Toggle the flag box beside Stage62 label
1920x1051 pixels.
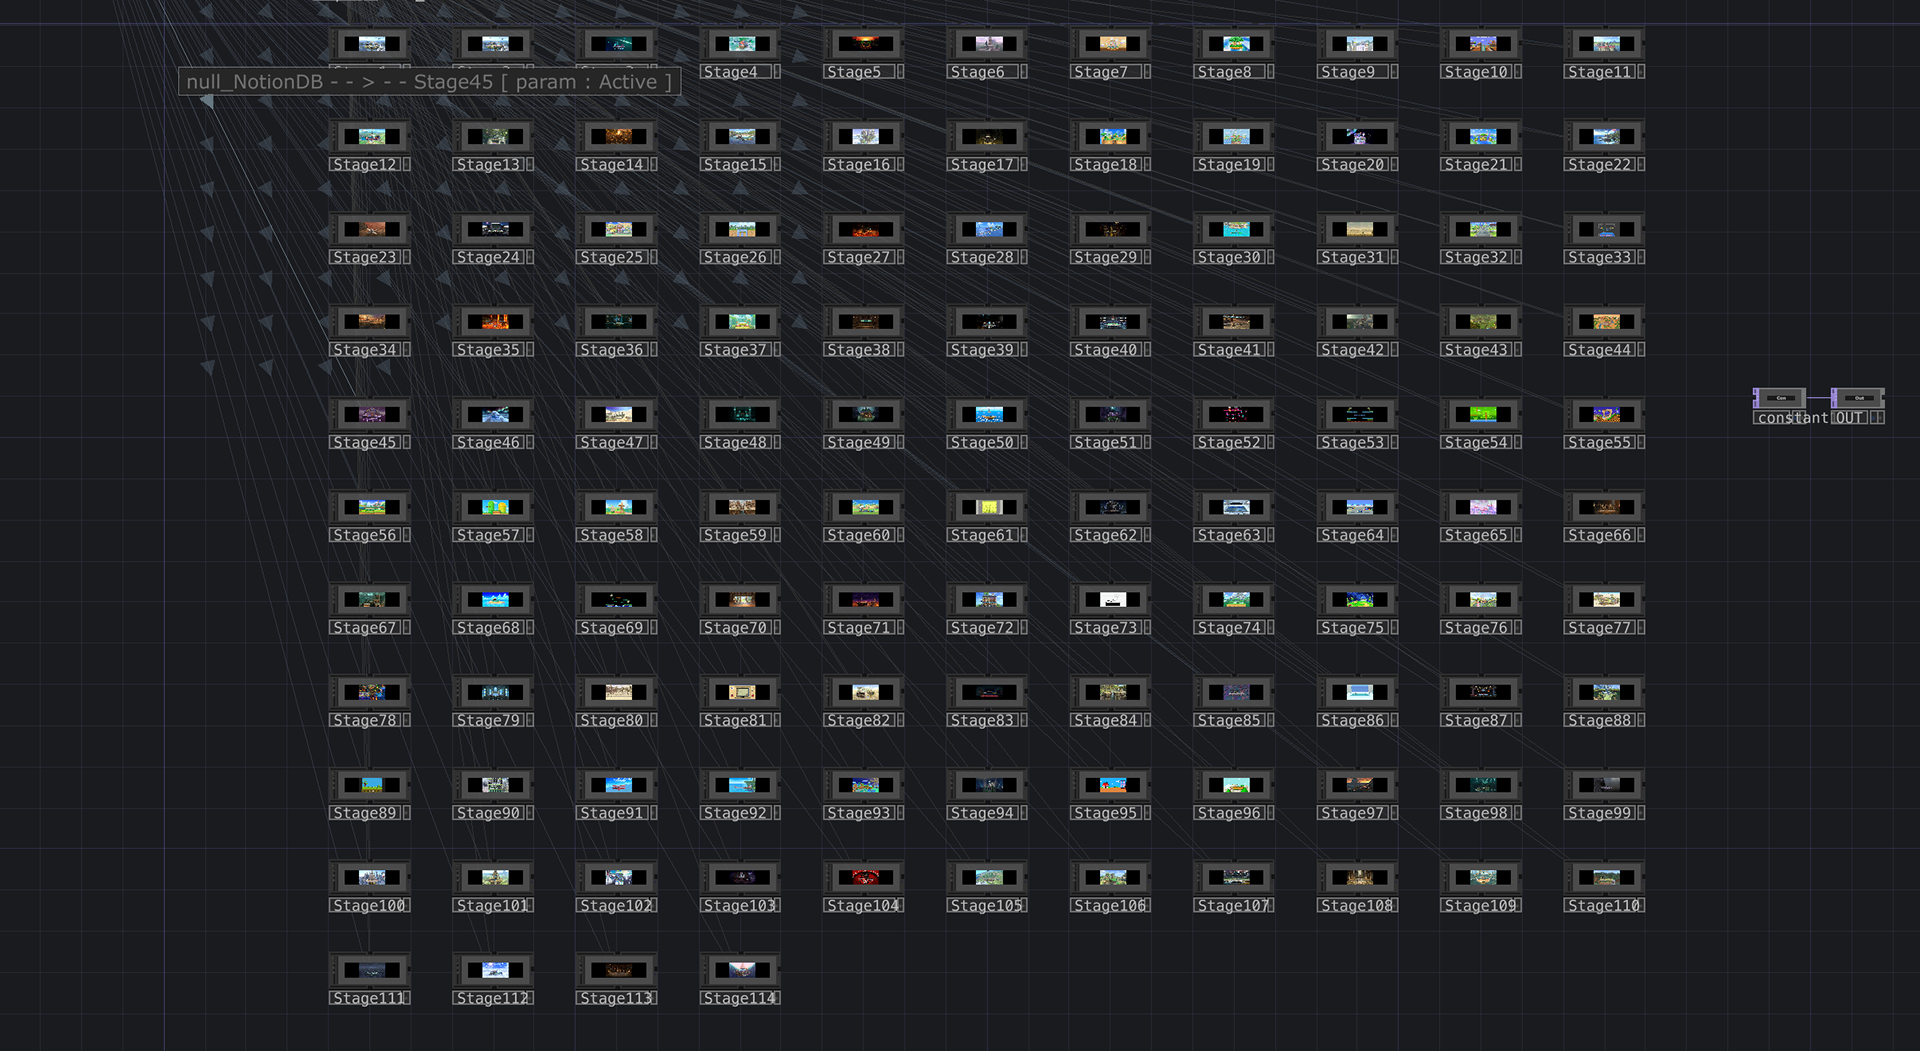tap(1147, 535)
